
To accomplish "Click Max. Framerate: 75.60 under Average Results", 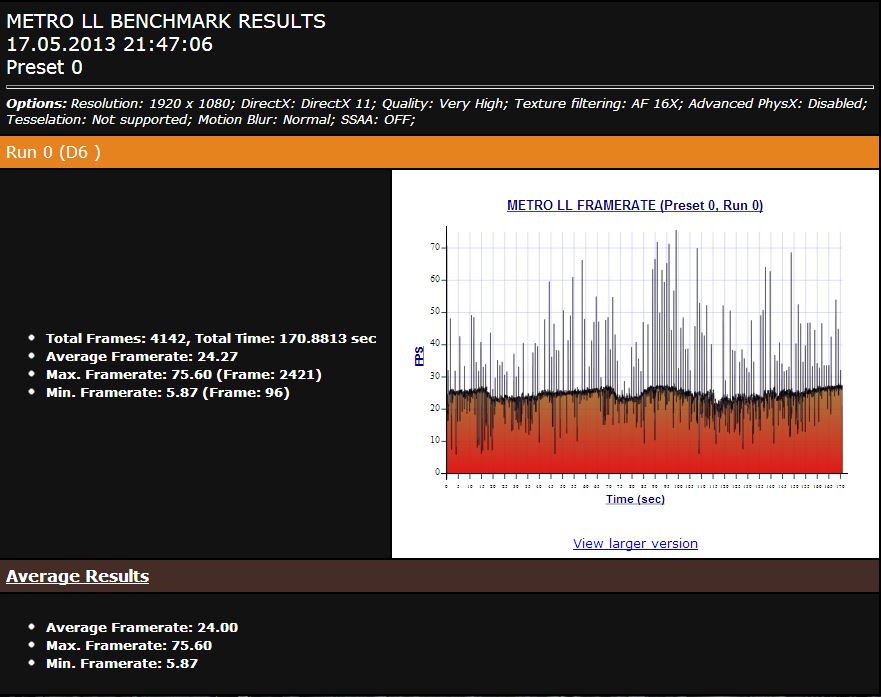I will pyautogui.click(x=129, y=645).
